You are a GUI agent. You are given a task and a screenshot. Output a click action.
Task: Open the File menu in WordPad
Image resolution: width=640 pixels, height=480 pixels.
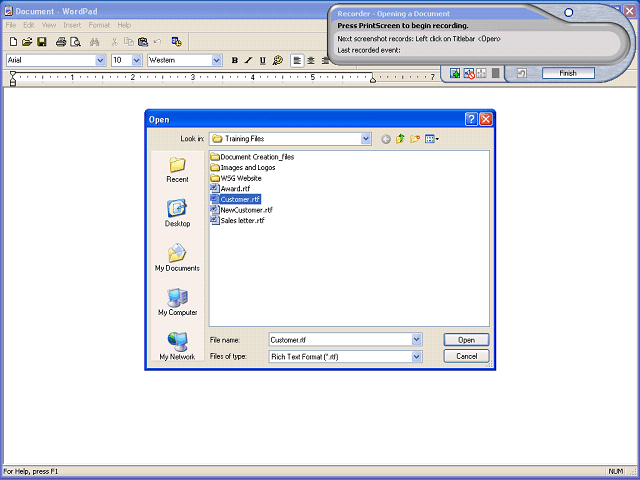click(x=11, y=25)
